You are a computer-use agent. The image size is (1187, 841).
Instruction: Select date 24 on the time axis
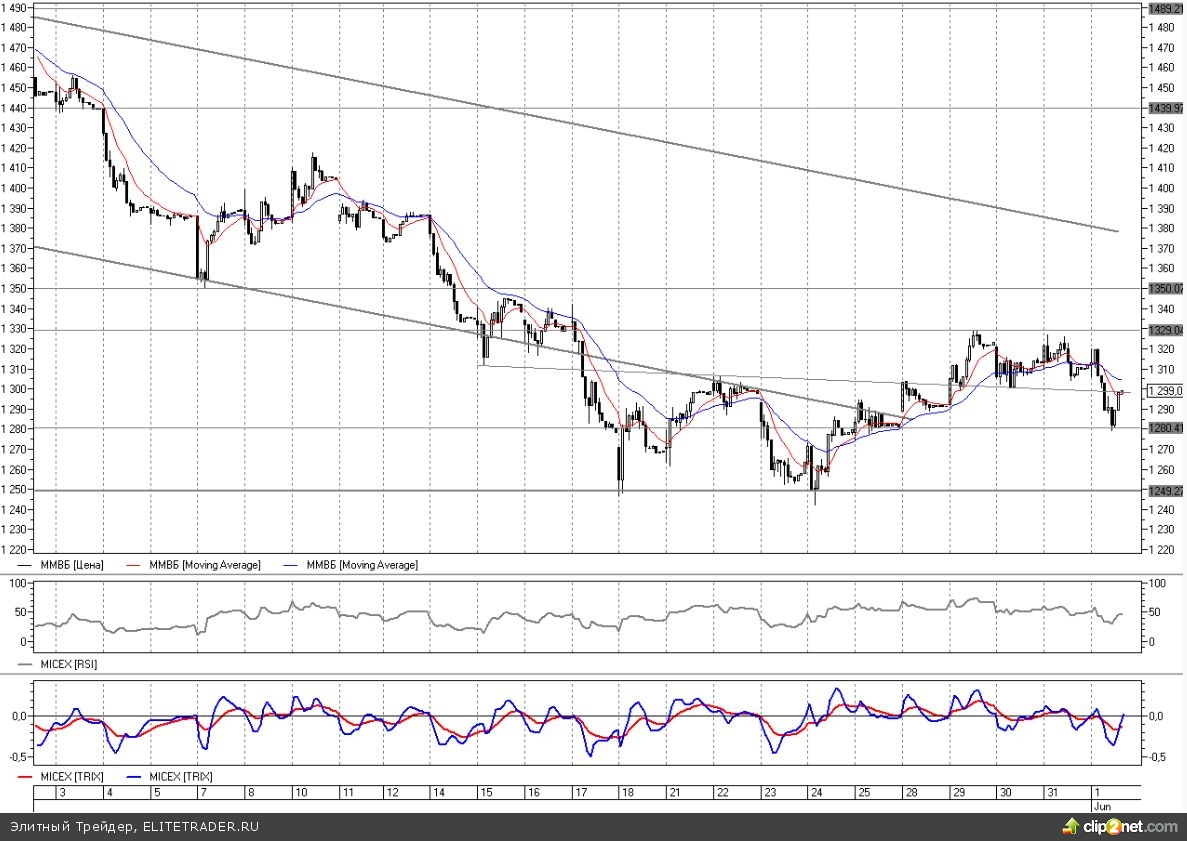pyautogui.click(x=815, y=792)
